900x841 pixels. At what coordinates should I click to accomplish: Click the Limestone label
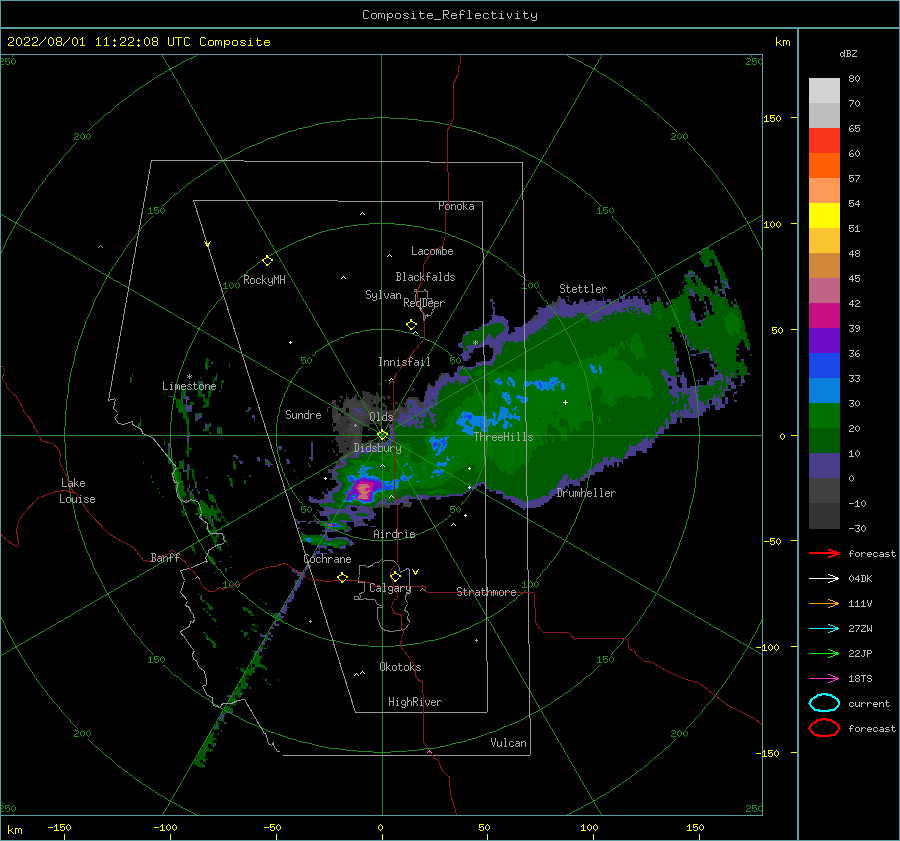point(189,386)
